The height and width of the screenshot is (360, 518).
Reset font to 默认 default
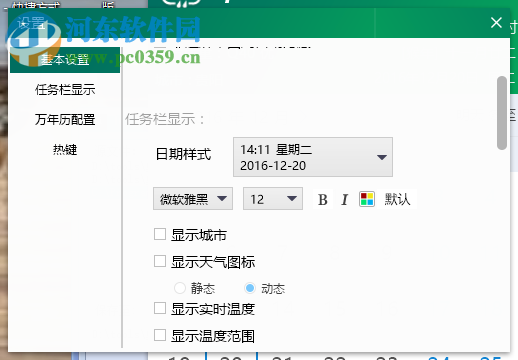tap(397, 199)
